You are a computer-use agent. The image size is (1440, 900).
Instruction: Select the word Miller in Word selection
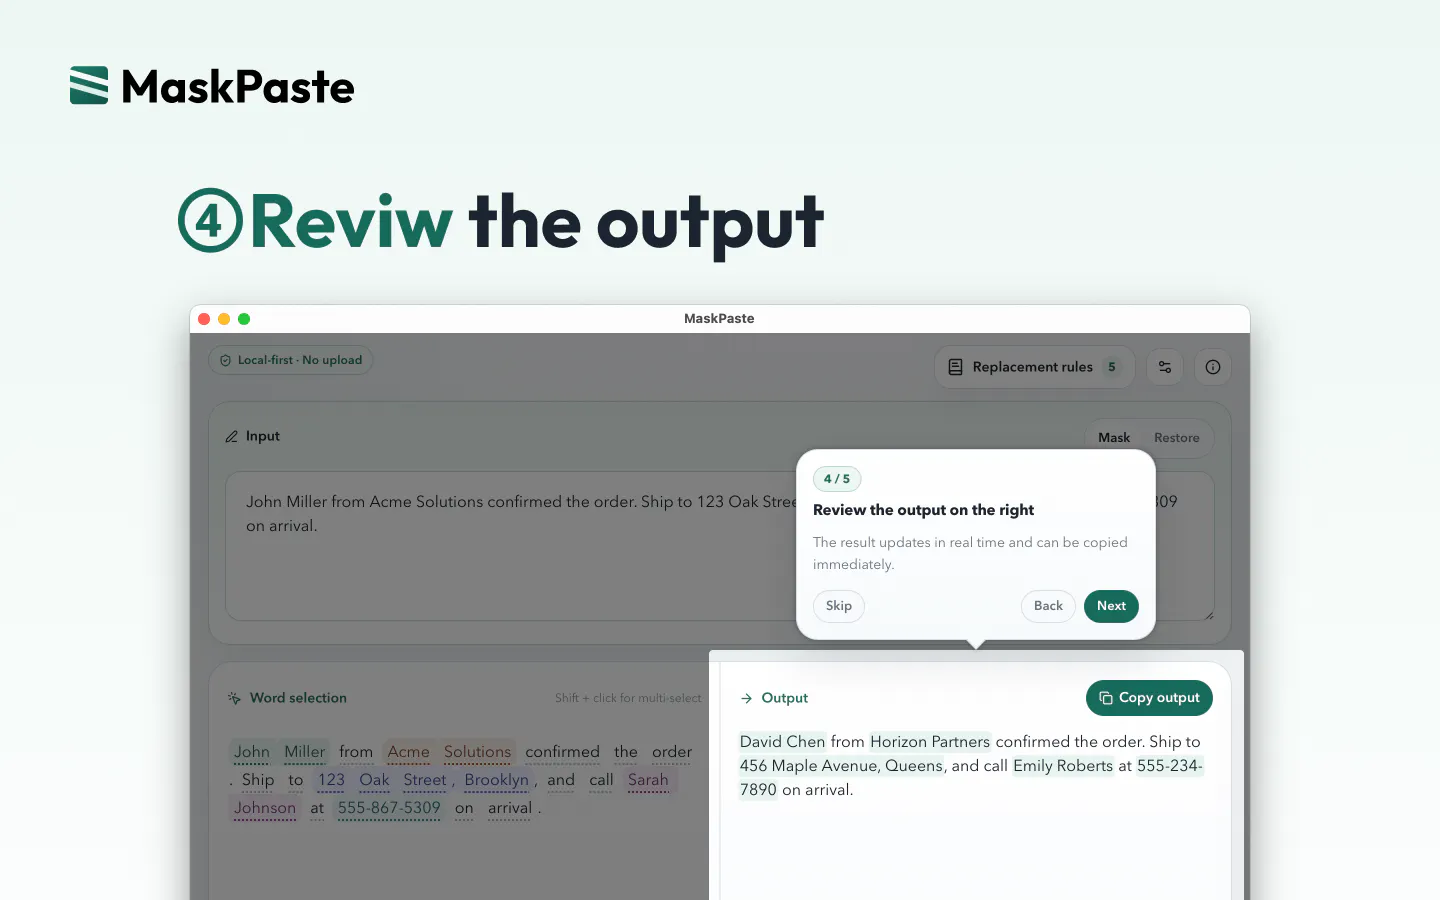coord(305,752)
